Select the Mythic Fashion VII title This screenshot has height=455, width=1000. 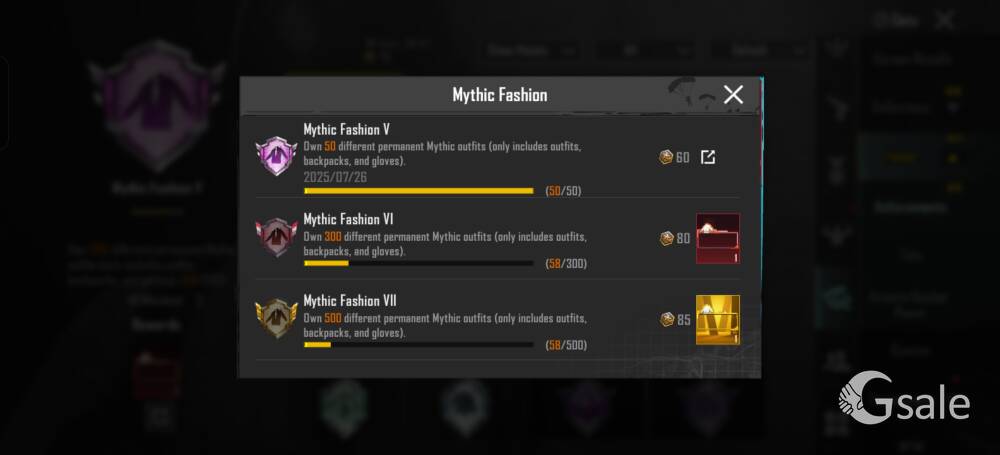pos(349,301)
